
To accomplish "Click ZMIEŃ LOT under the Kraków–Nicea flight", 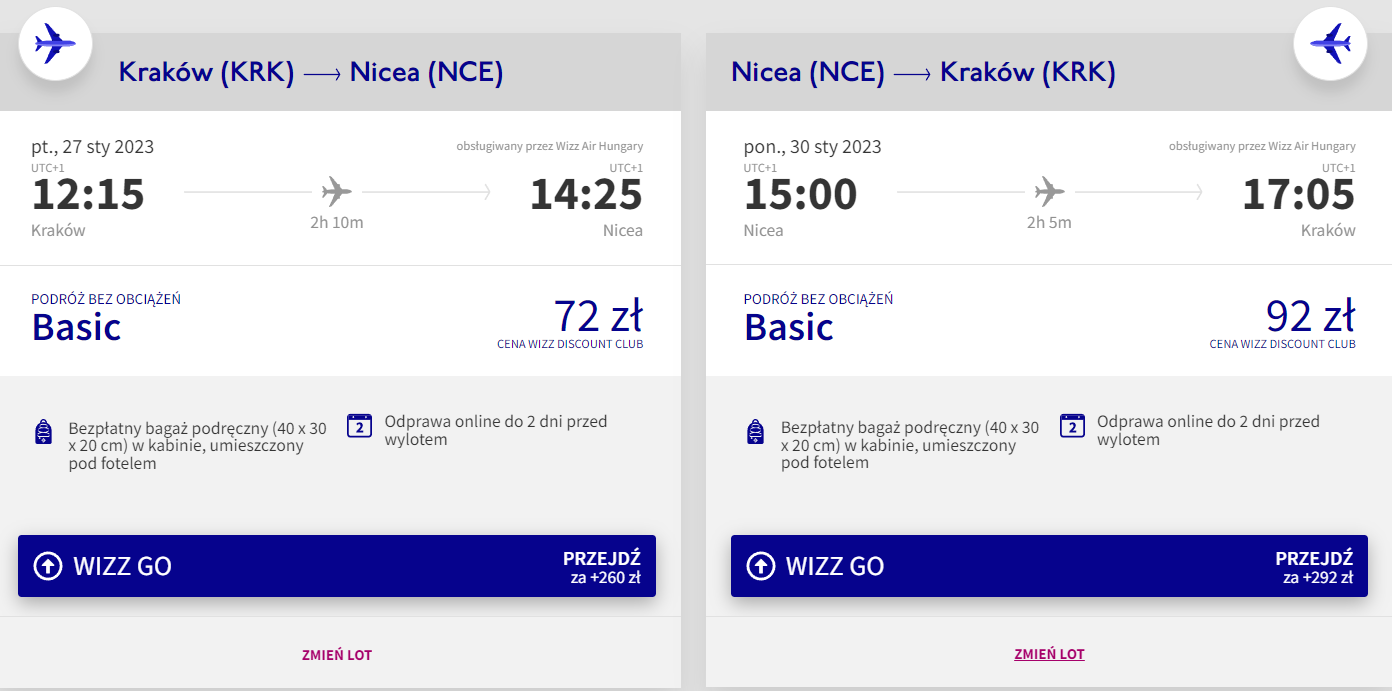I will pyautogui.click(x=337, y=655).
